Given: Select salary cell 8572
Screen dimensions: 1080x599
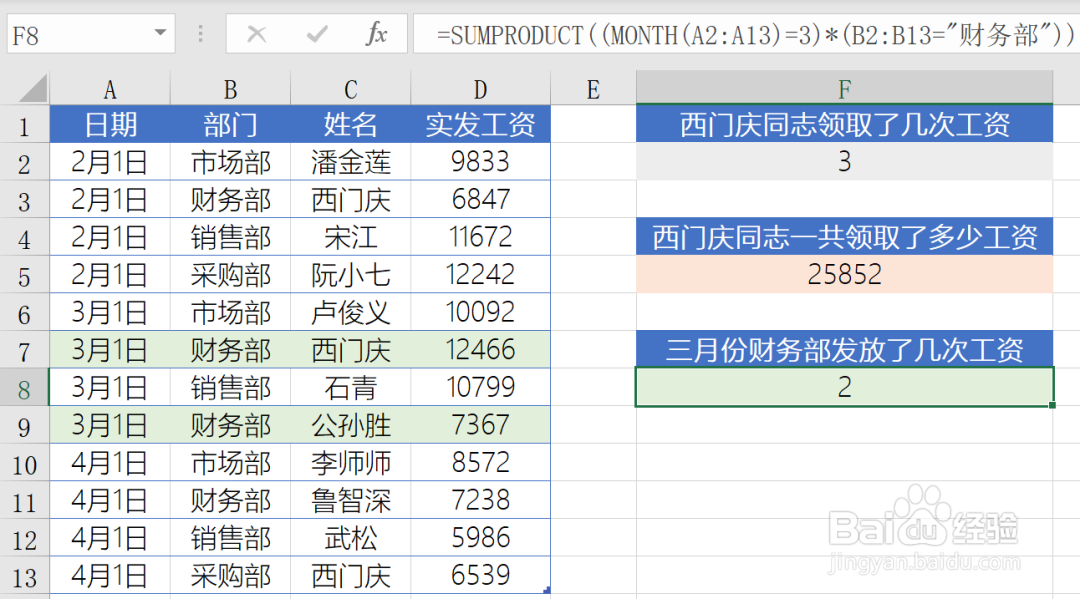Looking at the screenshot, I should (x=480, y=463).
